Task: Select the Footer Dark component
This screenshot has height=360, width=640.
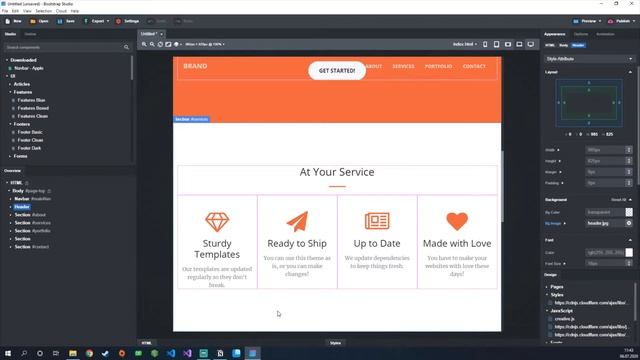Action: point(29,148)
